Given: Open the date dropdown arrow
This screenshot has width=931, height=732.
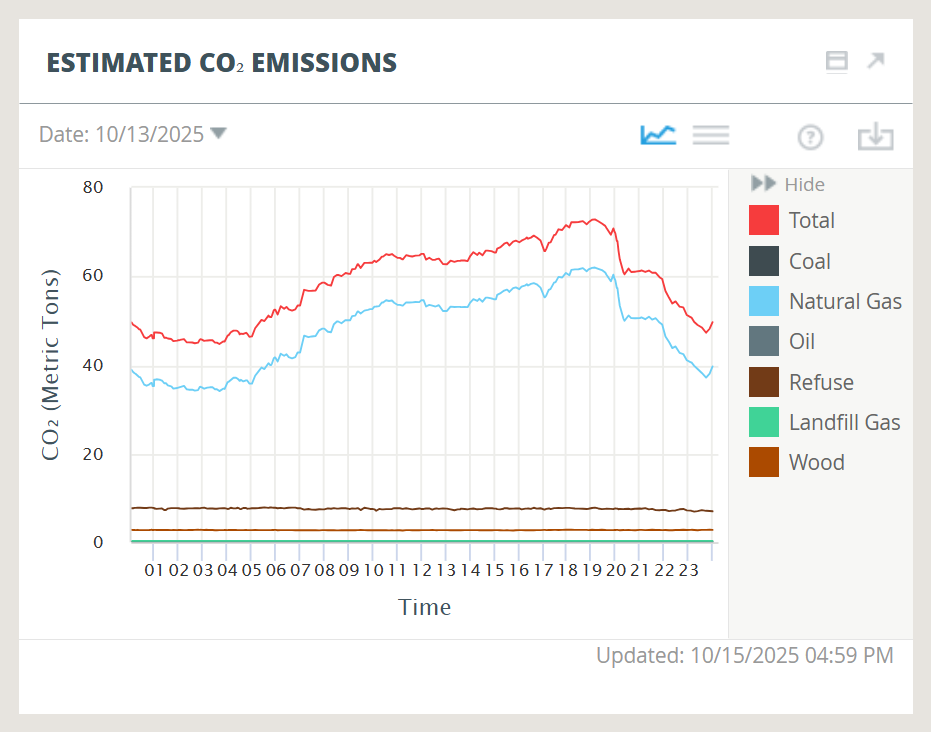Looking at the screenshot, I should tap(218, 133).
